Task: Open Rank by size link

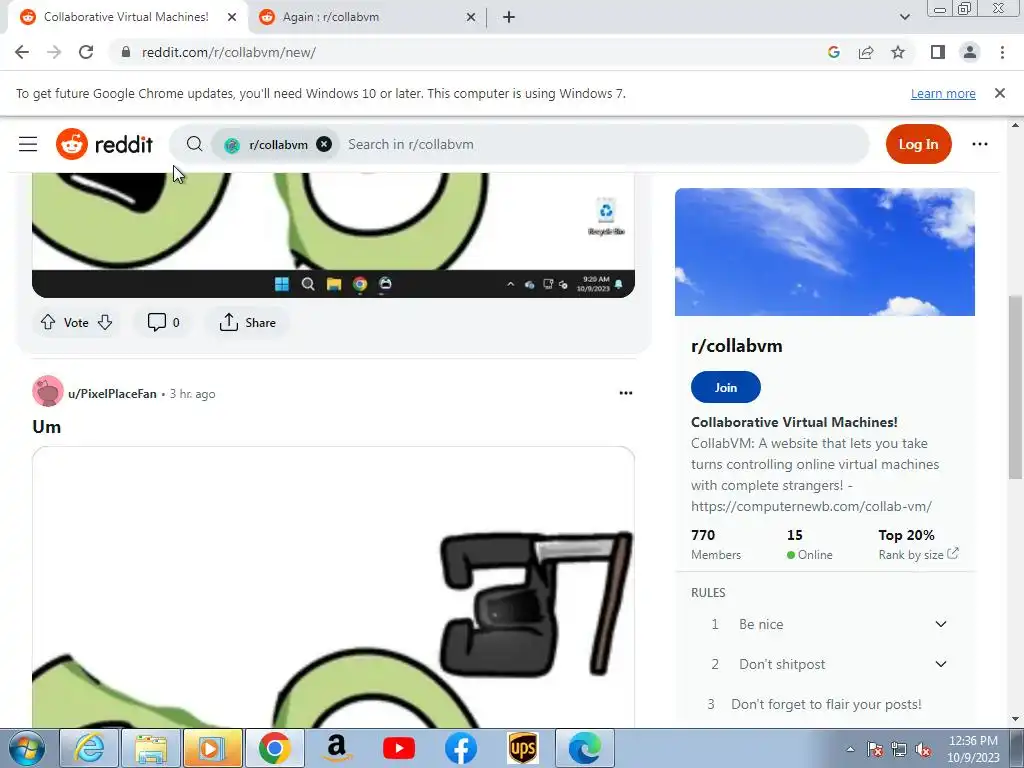Action: tap(918, 554)
